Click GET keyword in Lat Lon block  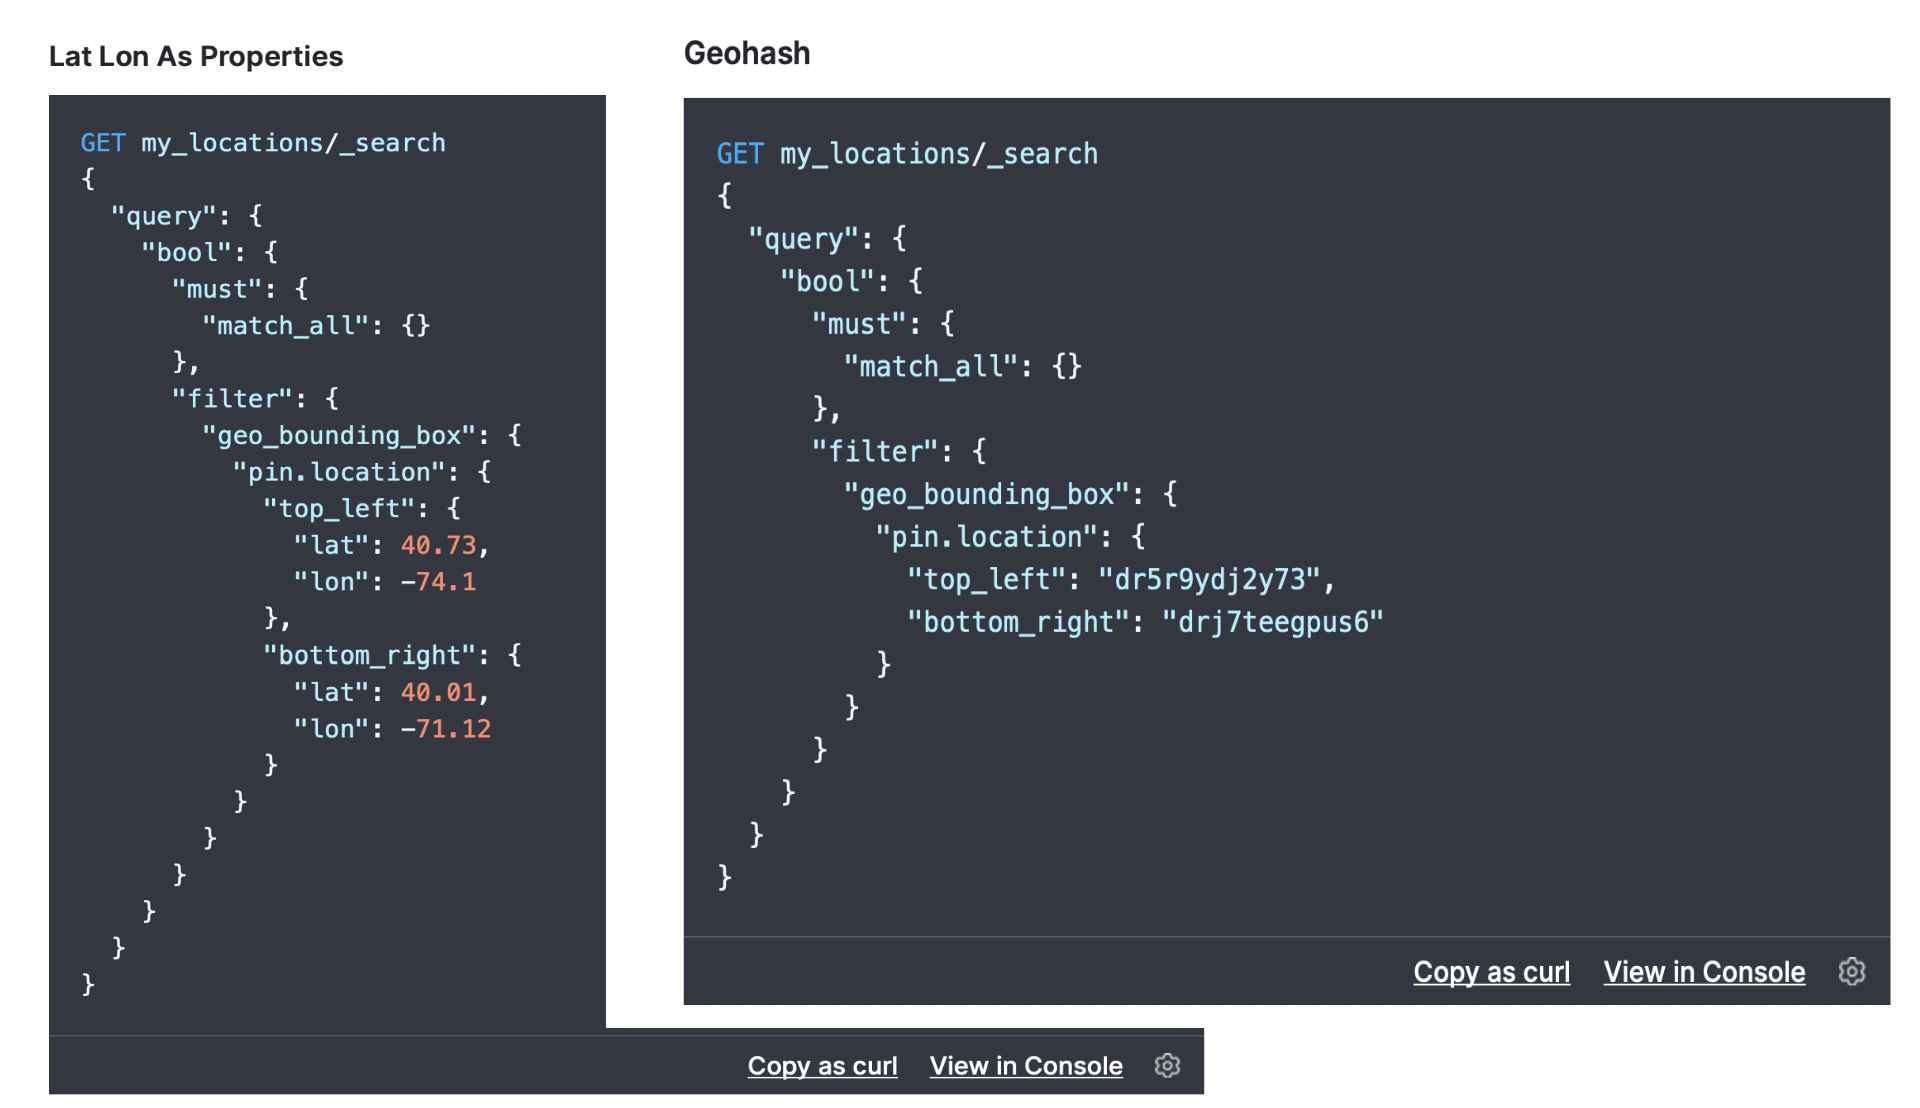[x=103, y=143]
